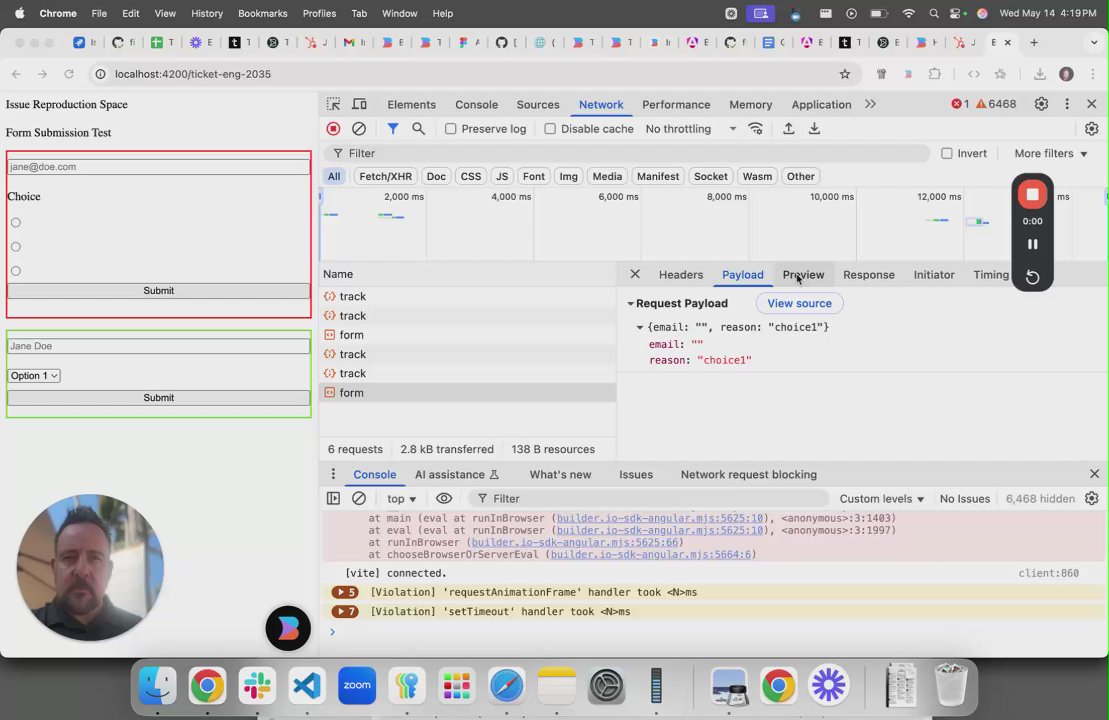The width and height of the screenshot is (1109, 720).
Task: Open the No throttling dropdown
Action: click(691, 129)
